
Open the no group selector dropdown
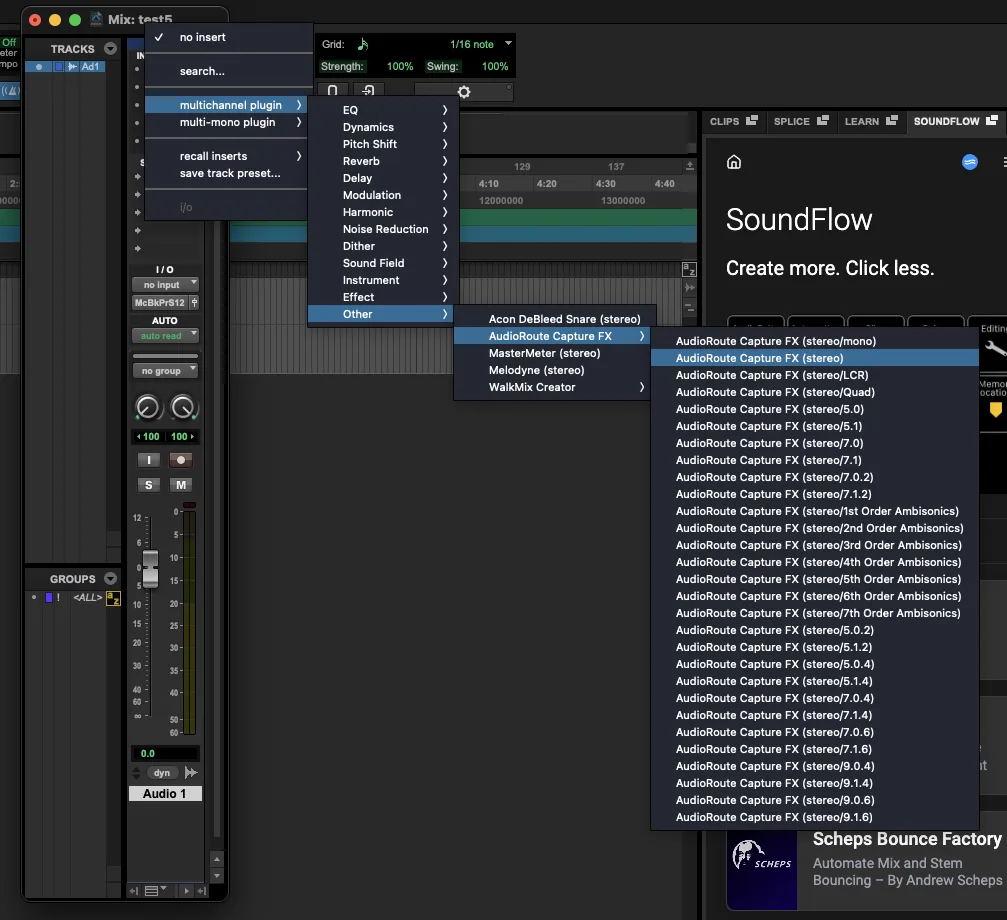point(165,370)
